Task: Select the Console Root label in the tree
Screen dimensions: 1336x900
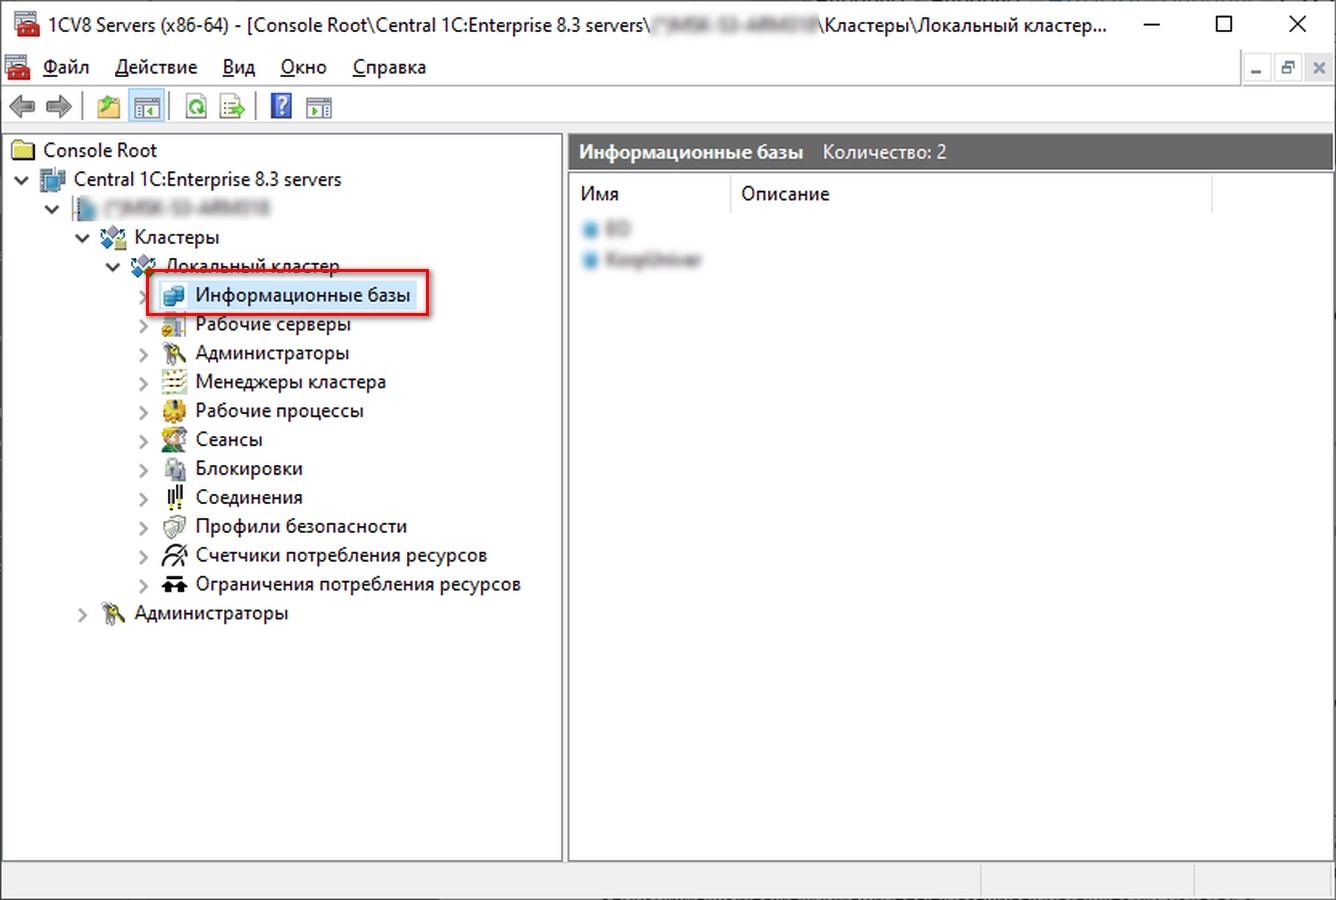Action: pyautogui.click(x=100, y=151)
